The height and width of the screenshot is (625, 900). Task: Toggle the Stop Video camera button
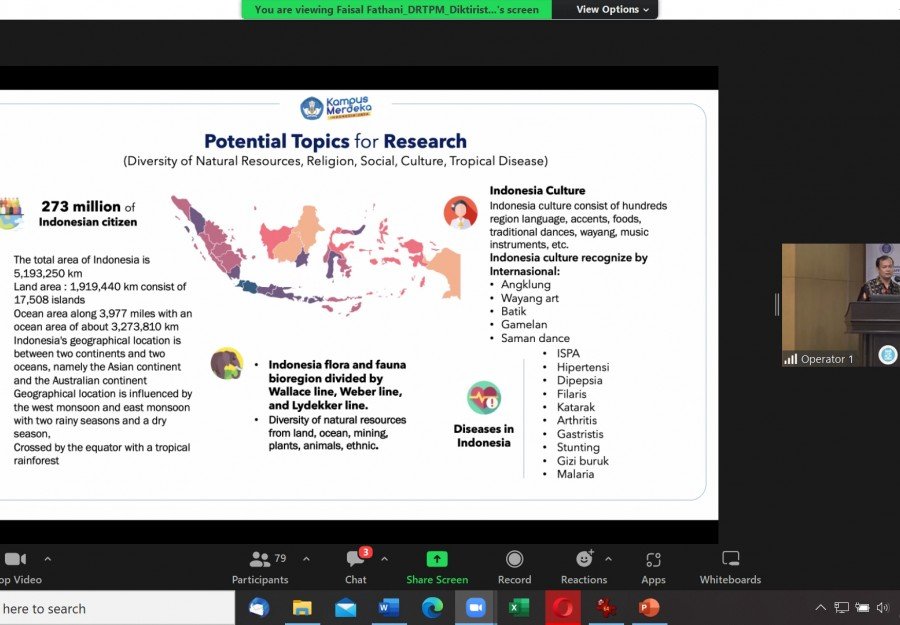[x=15, y=566]
